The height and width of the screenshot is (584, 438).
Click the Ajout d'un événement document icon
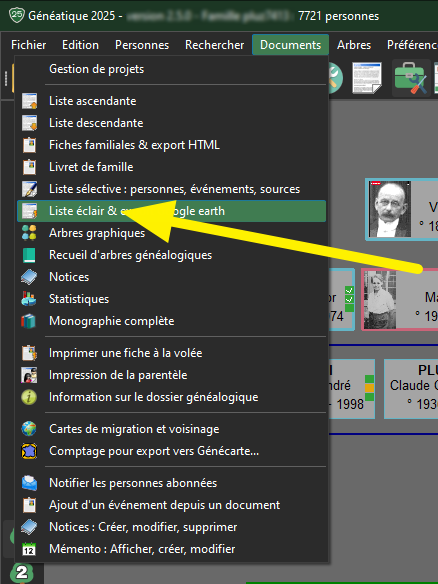click(x=29, y=505)
